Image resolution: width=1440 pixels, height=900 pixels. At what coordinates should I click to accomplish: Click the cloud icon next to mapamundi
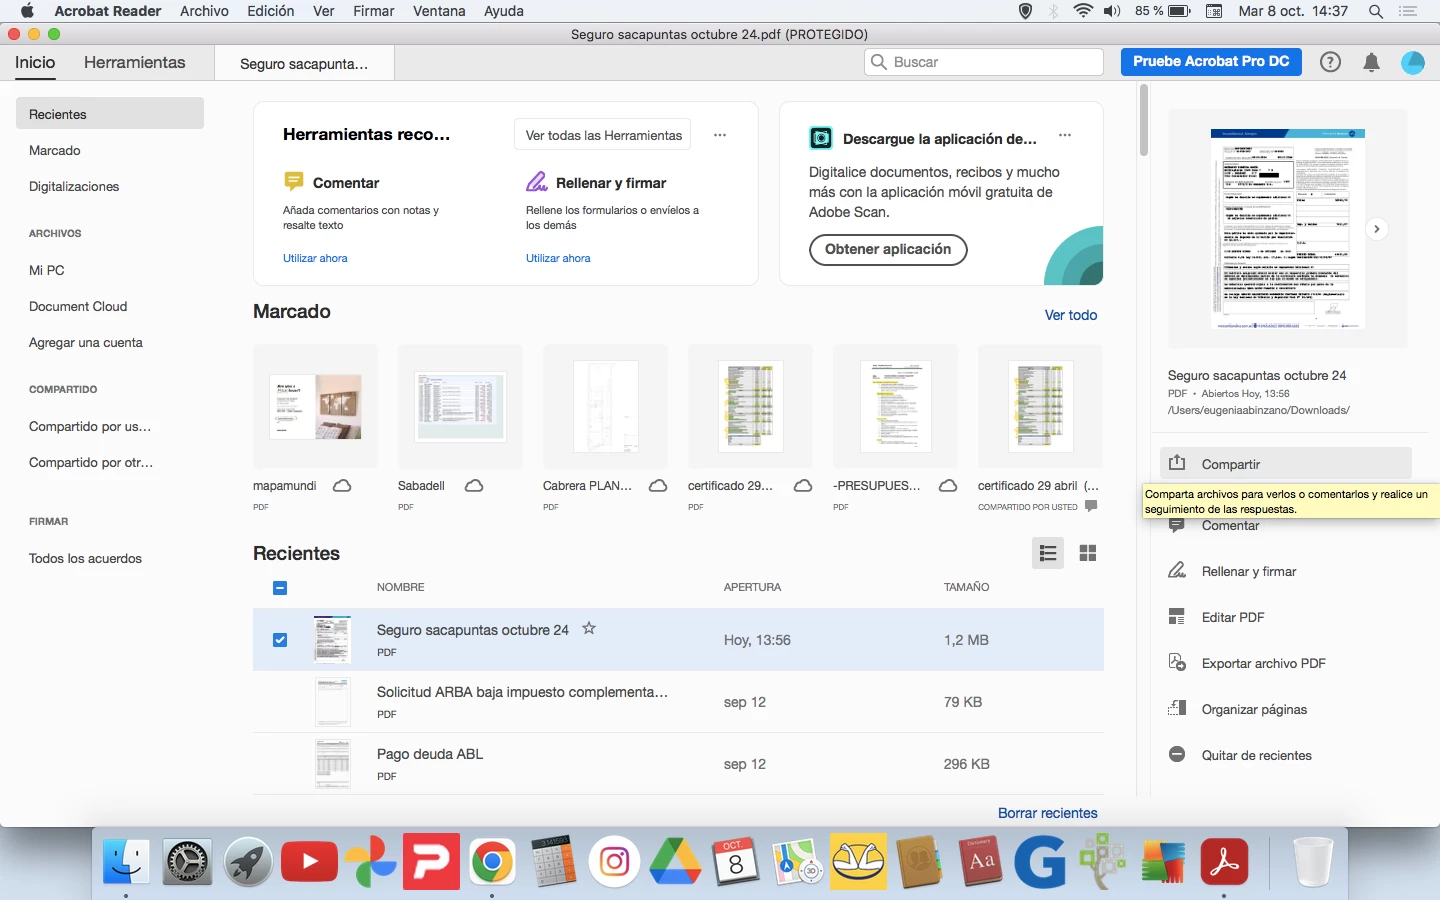(x=342, y=486)
